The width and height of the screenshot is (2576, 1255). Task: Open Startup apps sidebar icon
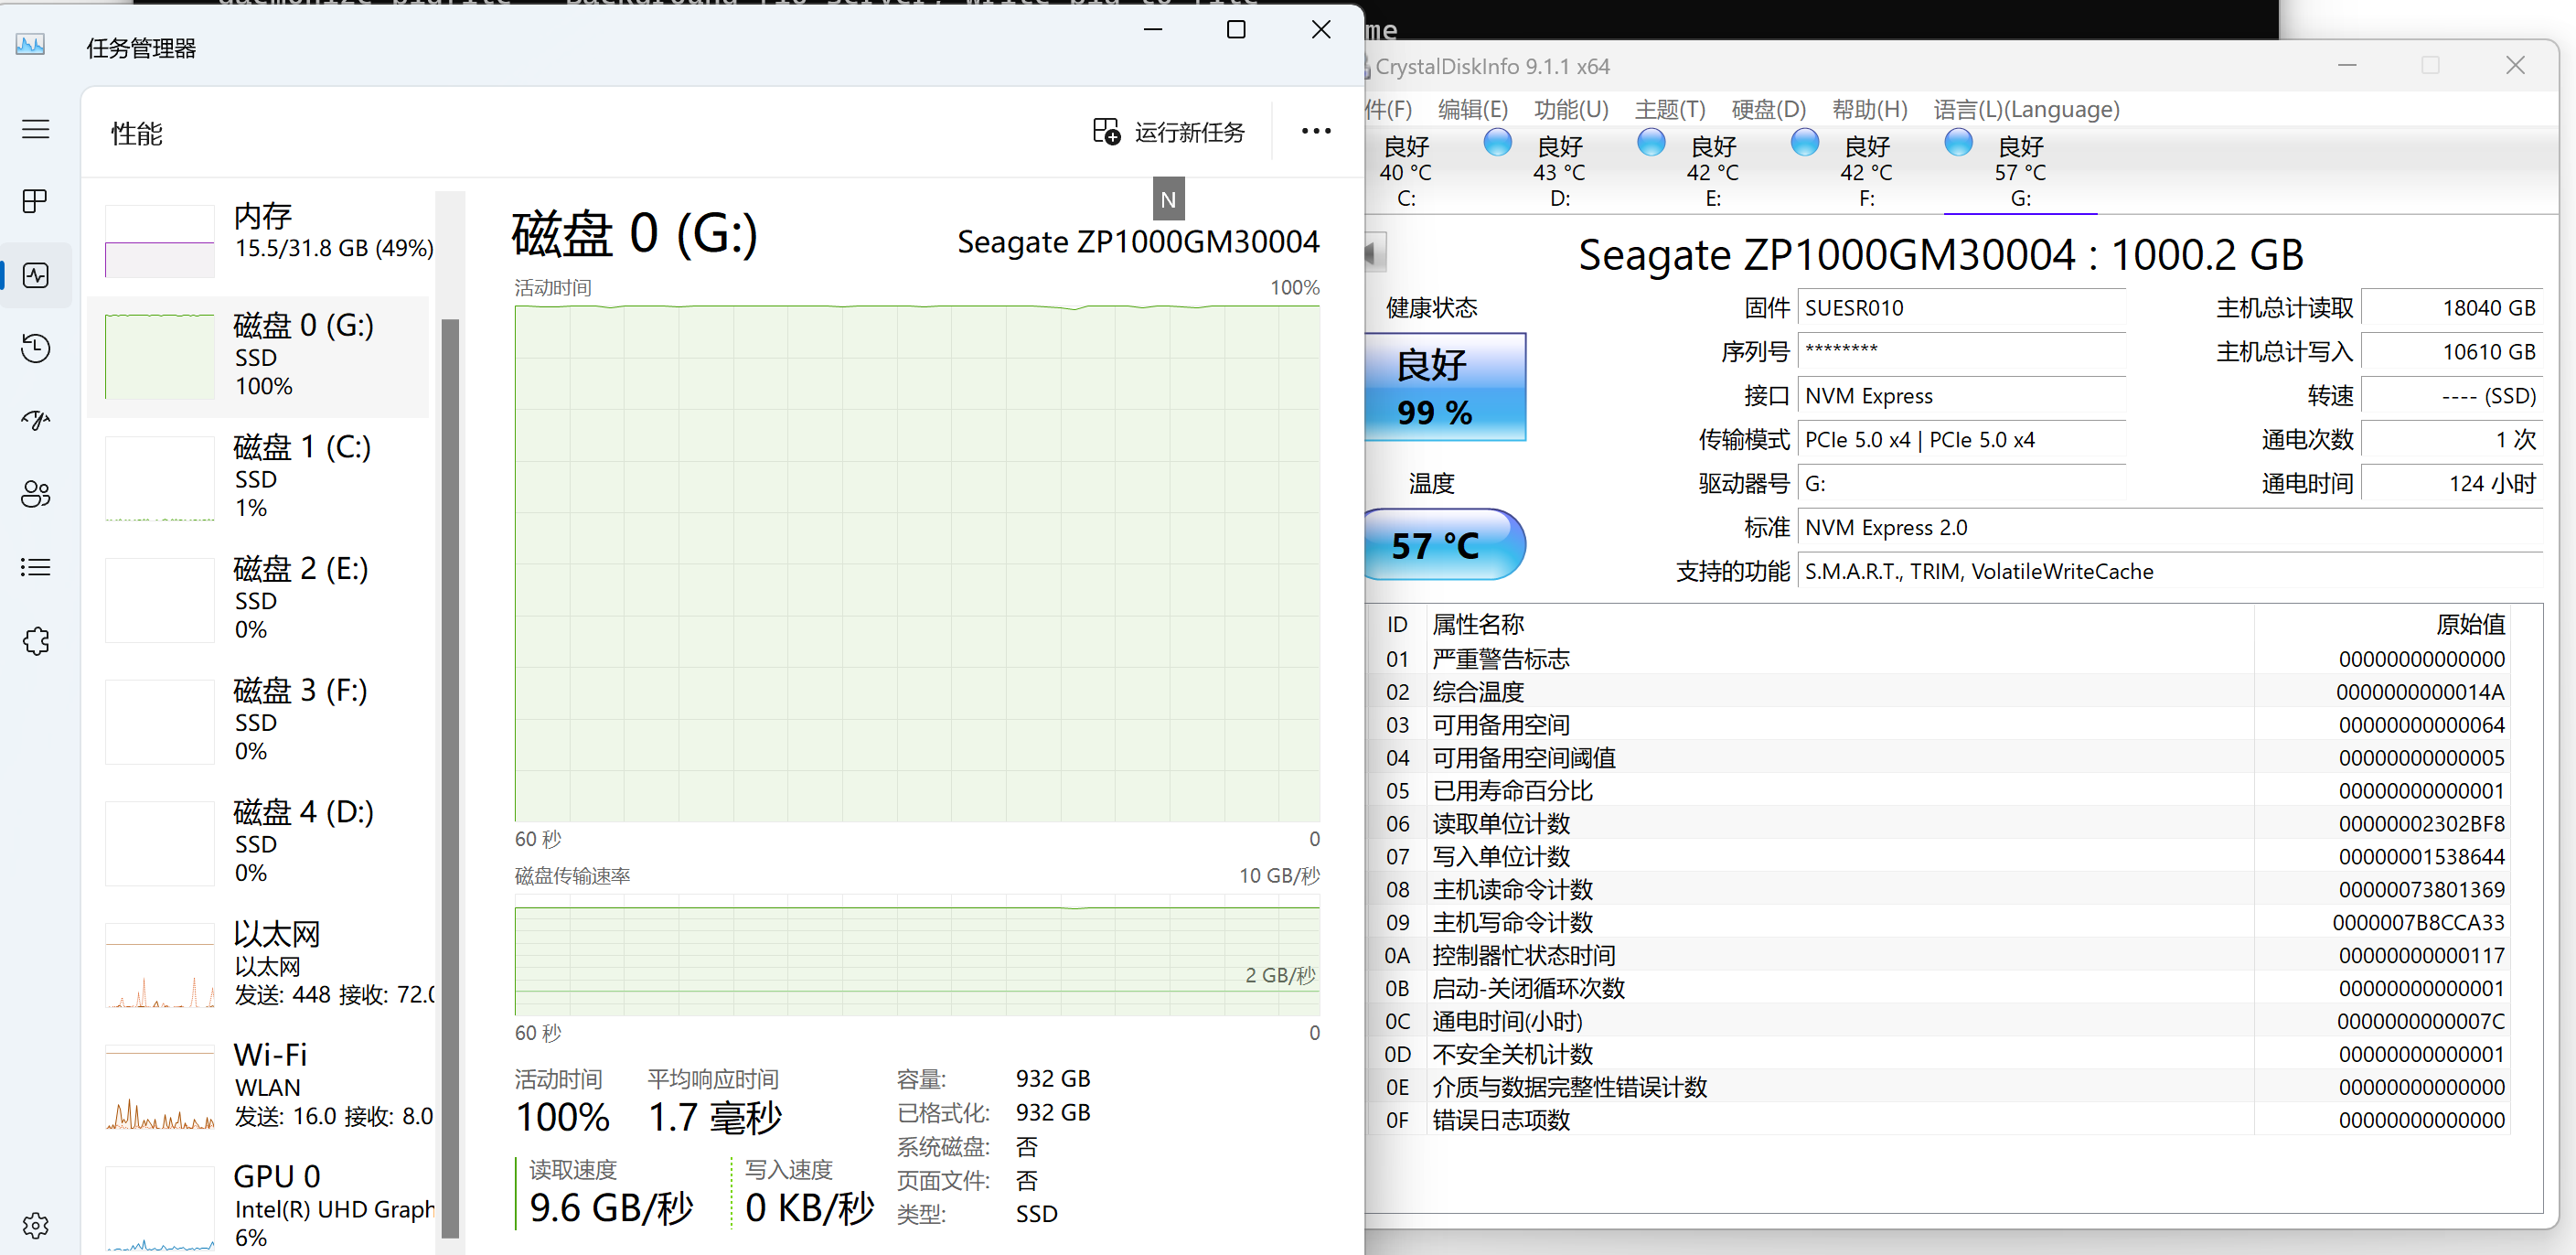pyautogui.click(x=35, y=421)
